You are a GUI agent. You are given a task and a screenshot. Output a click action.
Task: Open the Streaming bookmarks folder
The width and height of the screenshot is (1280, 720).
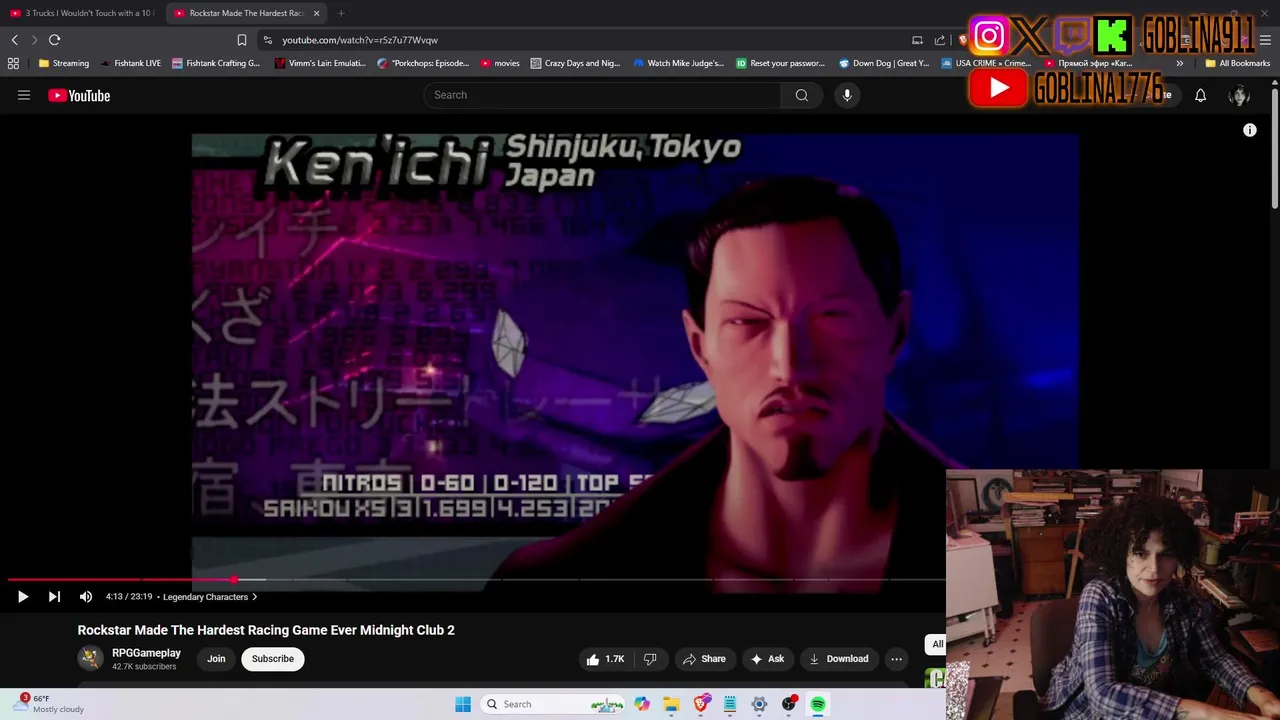[x=63, y=63]
